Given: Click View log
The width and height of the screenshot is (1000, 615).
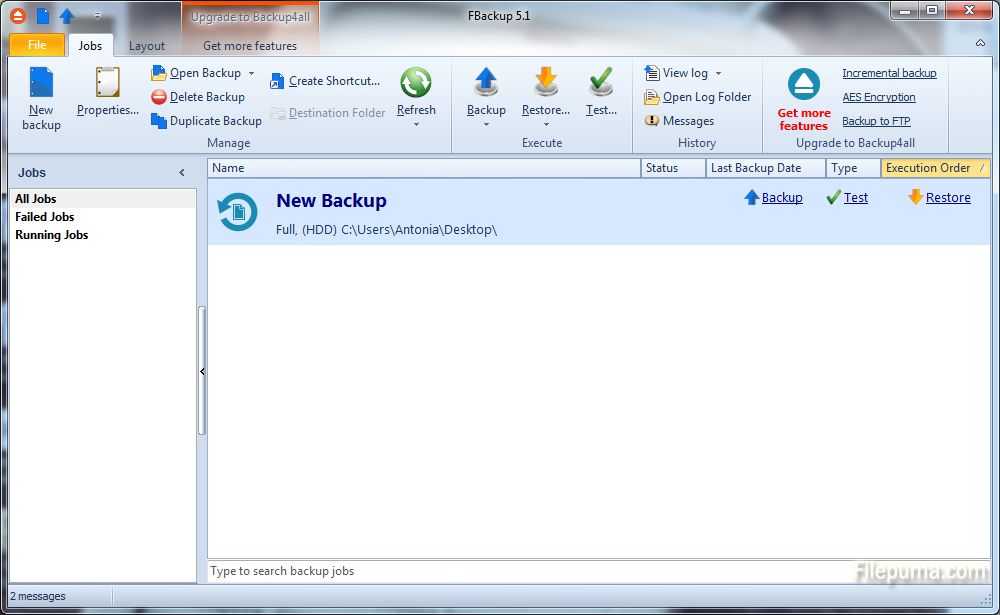Looking at the screenshot, I should 676,73.
